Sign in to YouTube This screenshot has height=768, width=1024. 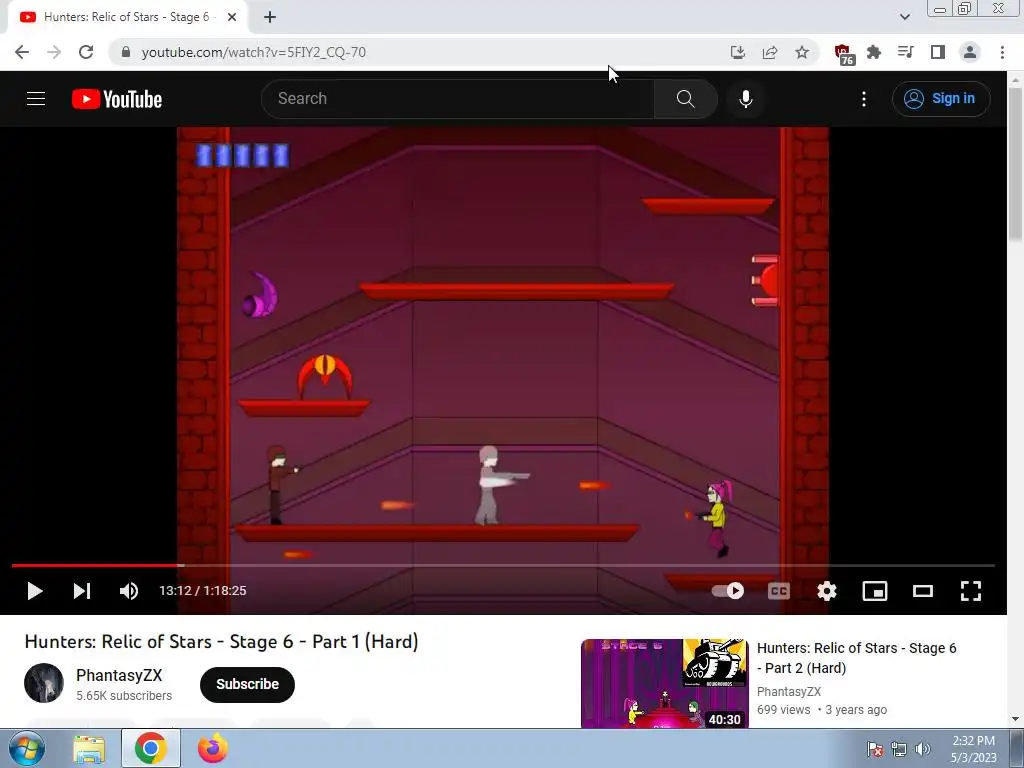[940, 99]
